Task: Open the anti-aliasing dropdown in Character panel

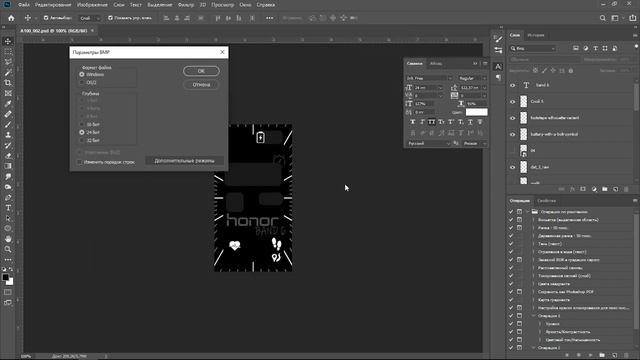Action: pyautogui.click(x=475, y=144)
